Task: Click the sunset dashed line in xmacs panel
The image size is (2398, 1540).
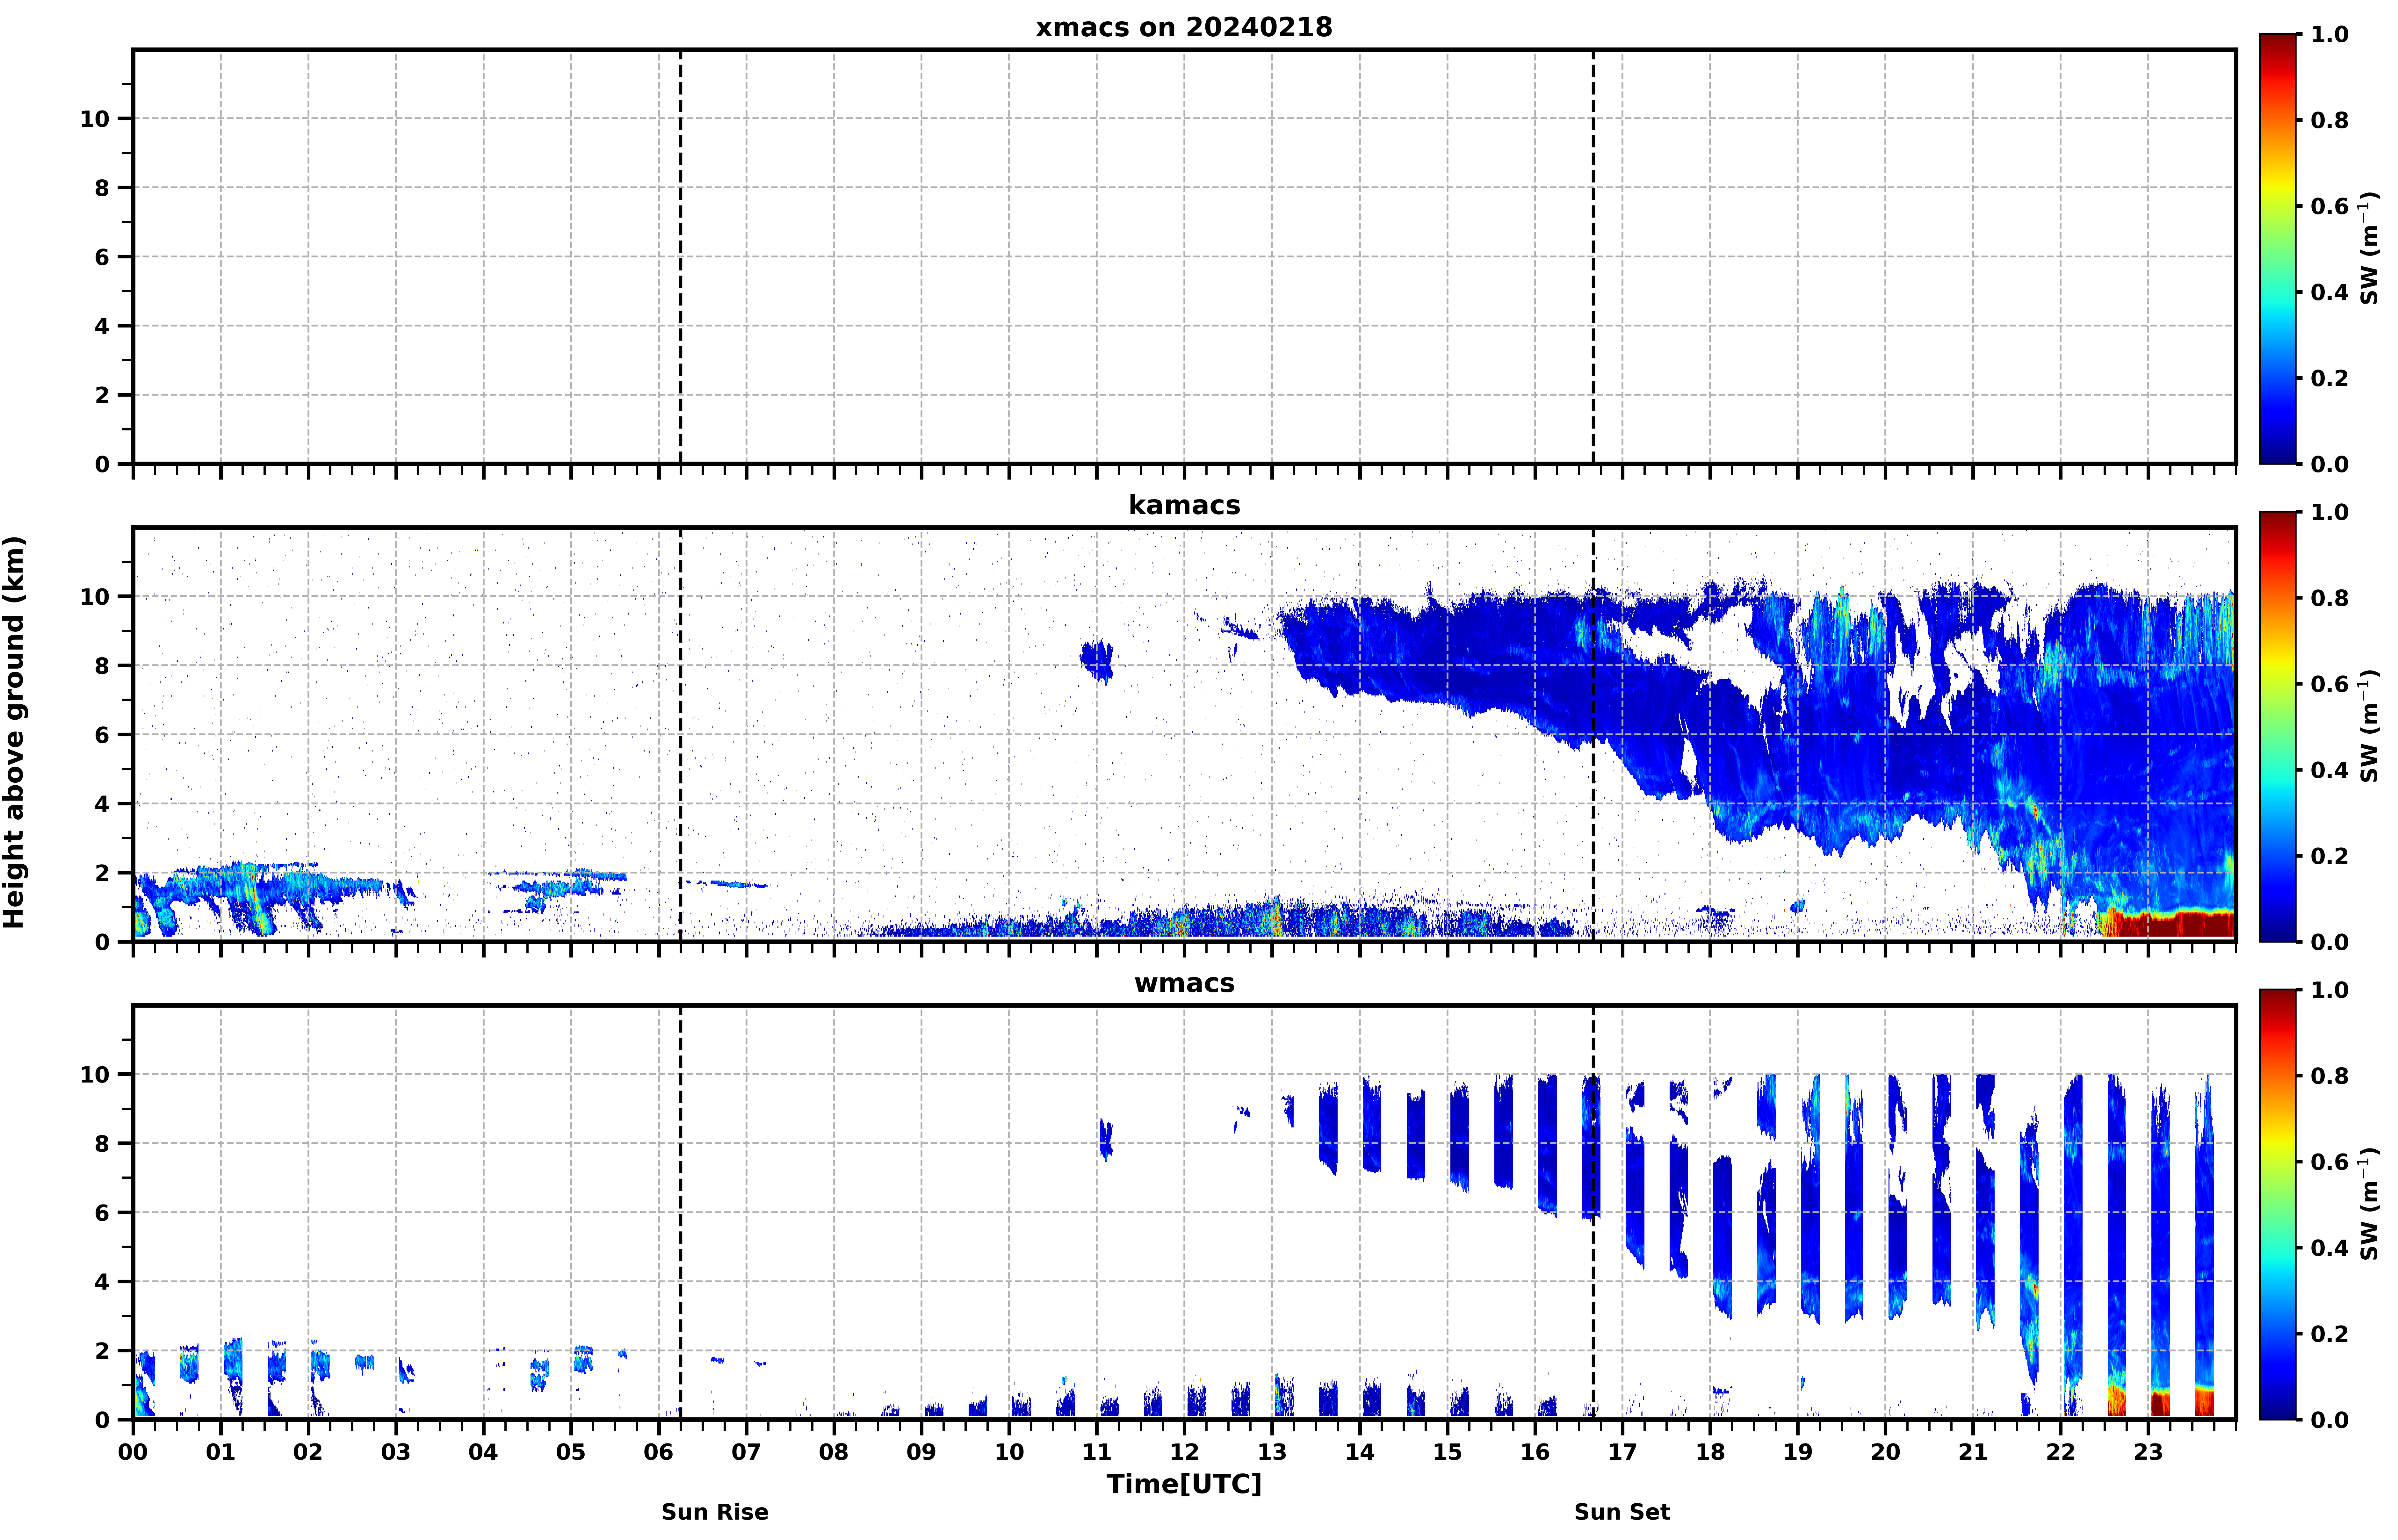Action: click(x=1593, y=257)
